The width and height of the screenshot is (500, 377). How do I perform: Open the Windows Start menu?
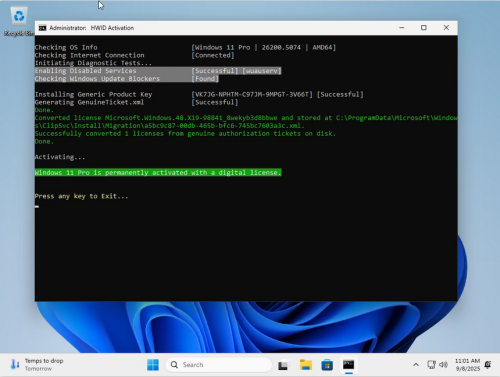pyautogui.click(x=153, y=365)
